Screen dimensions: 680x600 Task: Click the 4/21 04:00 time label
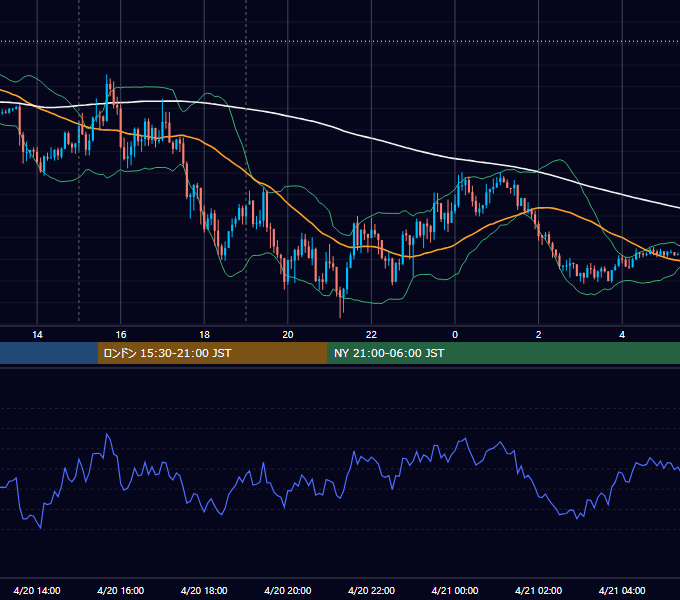pos(622,590)
